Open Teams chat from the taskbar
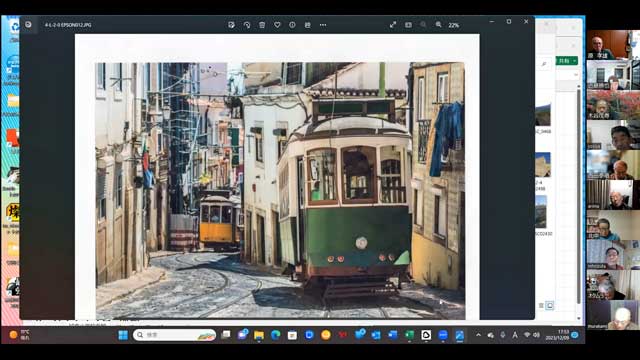 (243, 335)
